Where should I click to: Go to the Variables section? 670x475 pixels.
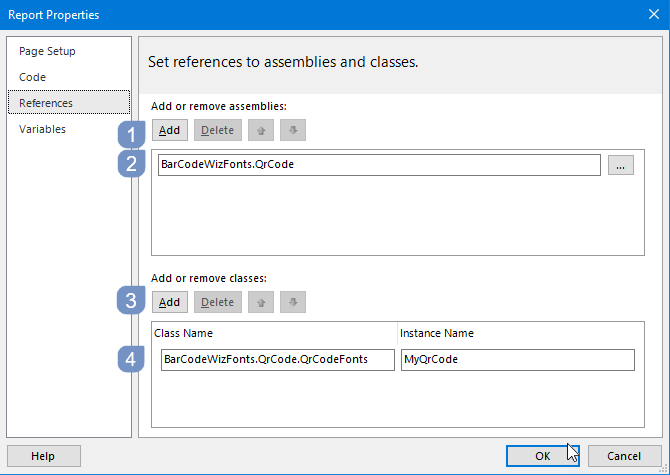coord(42,129)
